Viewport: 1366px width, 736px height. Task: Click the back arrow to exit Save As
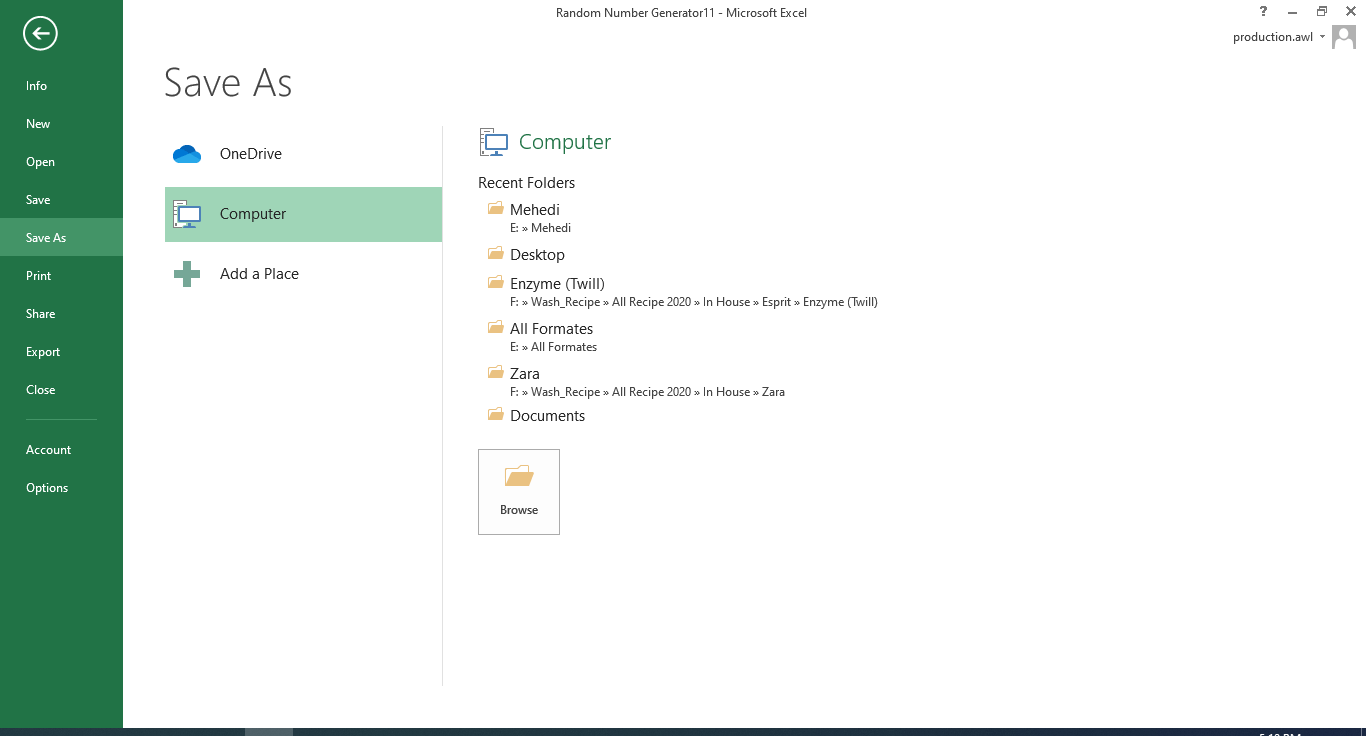pos(40,33)
